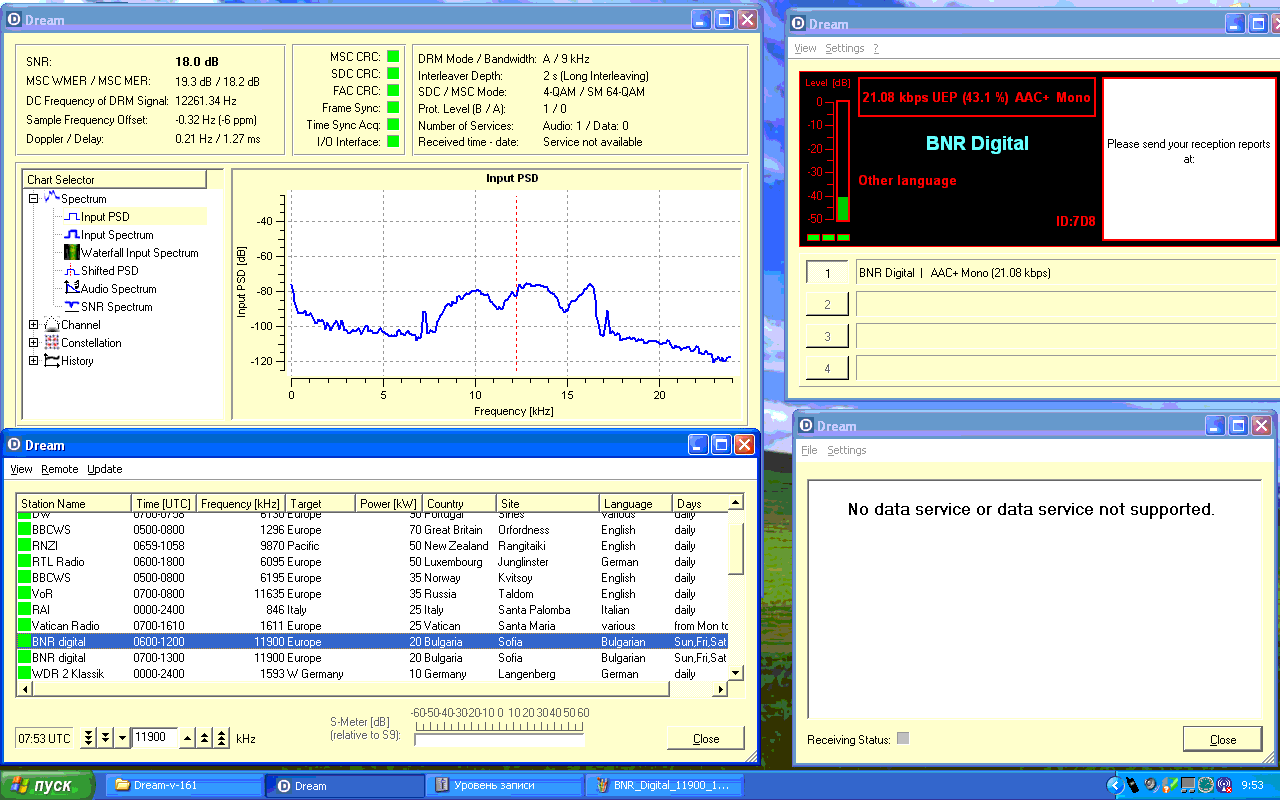This screenshot has width=1280, height=800.
Task: Click the handheld radio icon in system tray
Action: [1133, 785]
